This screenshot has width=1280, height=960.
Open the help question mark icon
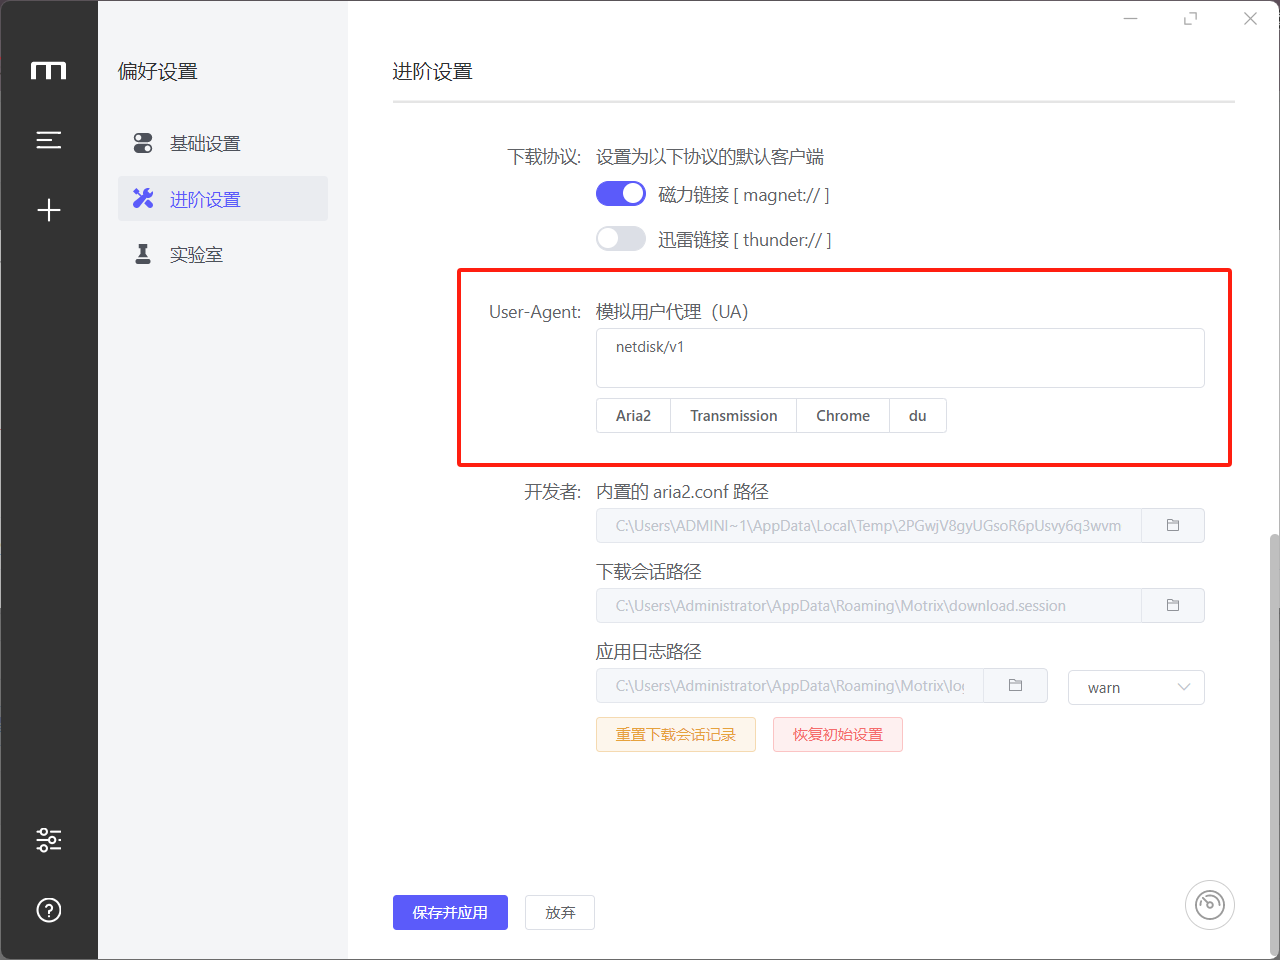click(x=48, y=910)
